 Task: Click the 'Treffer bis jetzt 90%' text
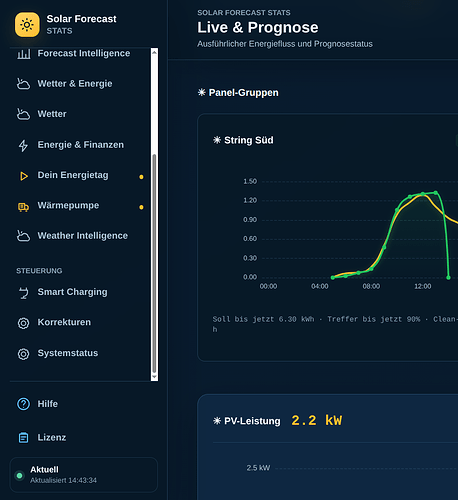(374, 319)
